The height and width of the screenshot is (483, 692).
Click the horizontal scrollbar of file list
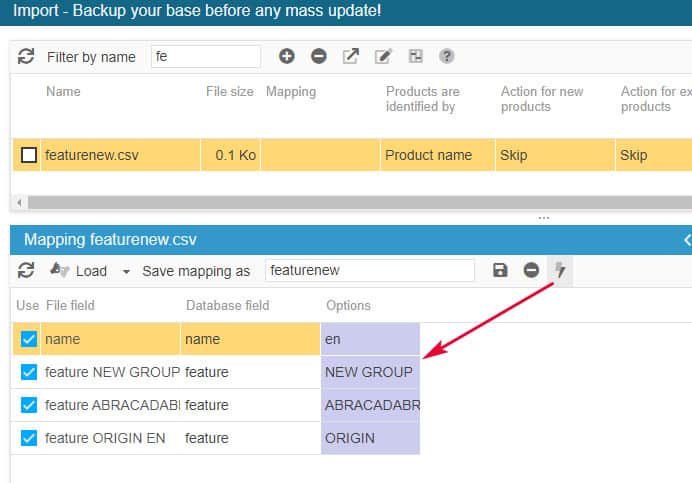pyautogui.click(x=350, y=202)
